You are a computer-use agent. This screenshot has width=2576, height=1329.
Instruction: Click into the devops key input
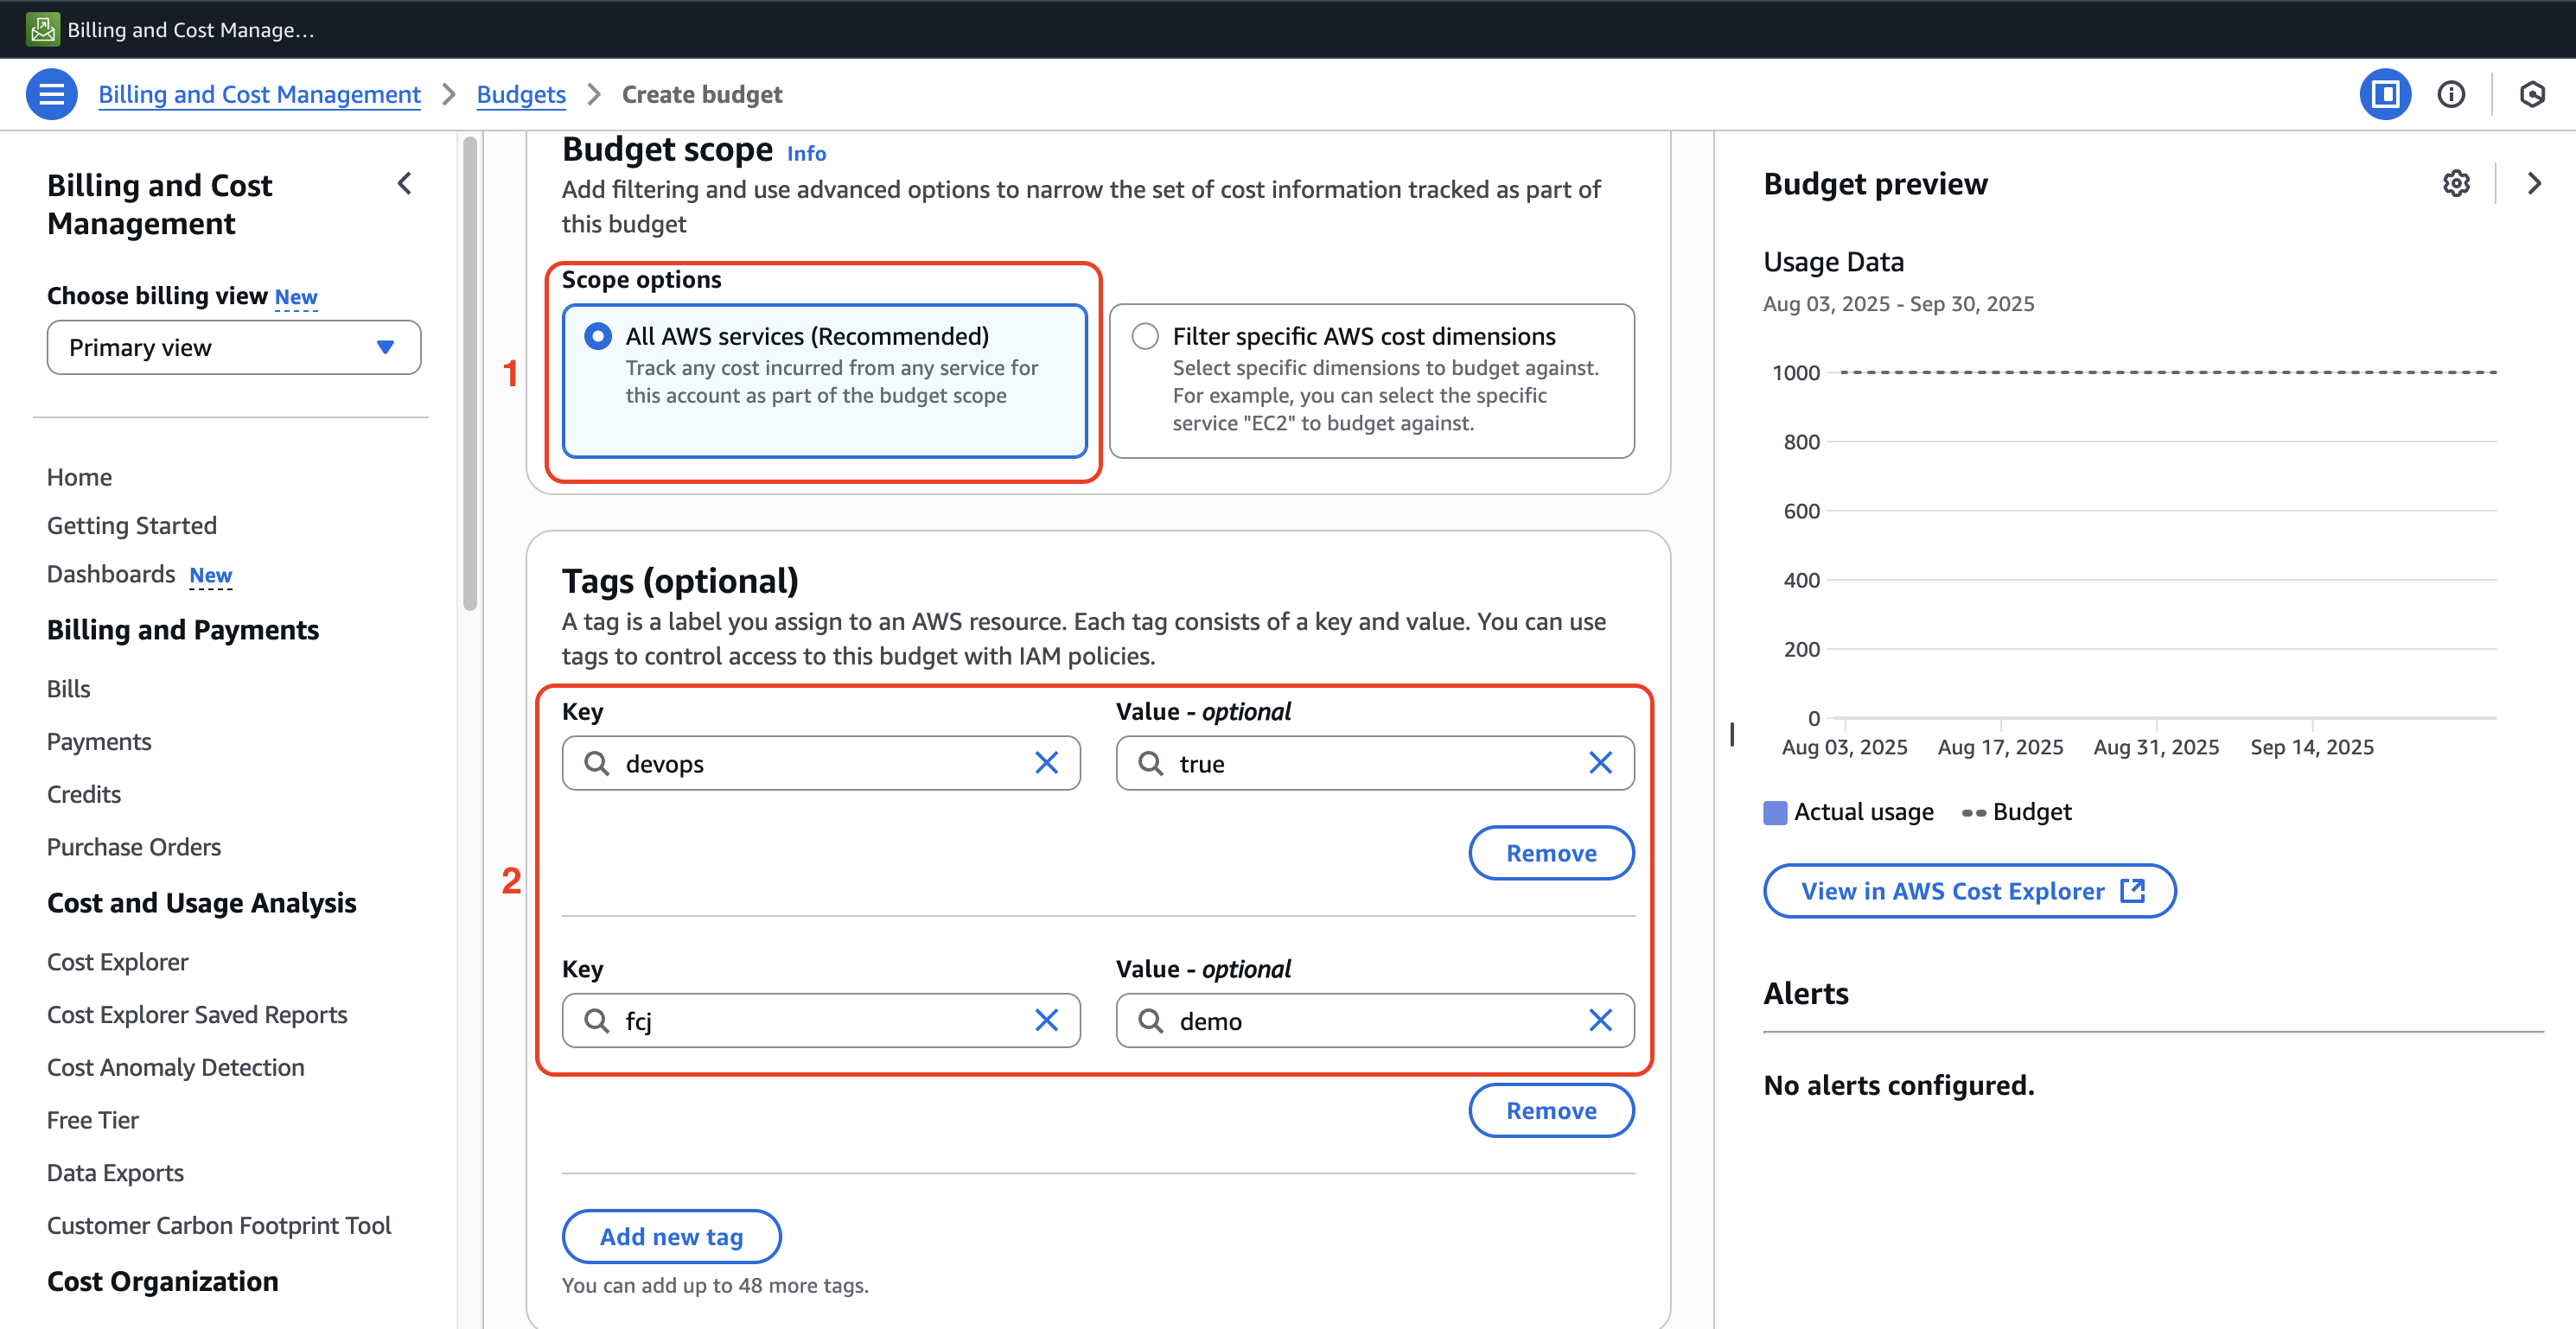[820, 763]
